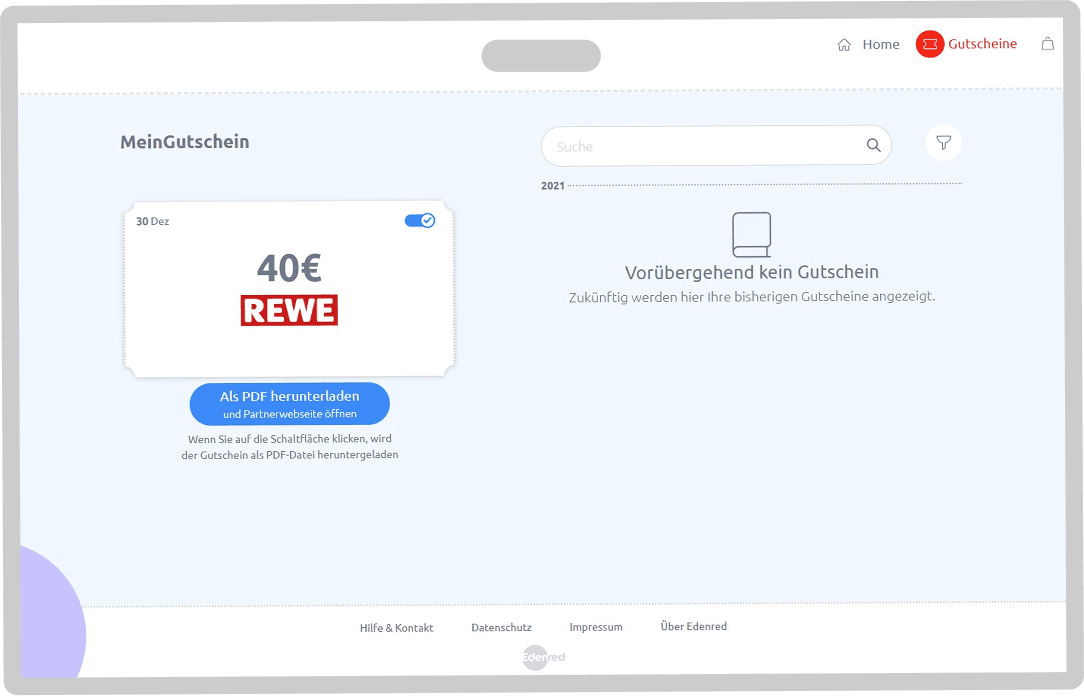Click inside the Suche search field

coord(700,146)
